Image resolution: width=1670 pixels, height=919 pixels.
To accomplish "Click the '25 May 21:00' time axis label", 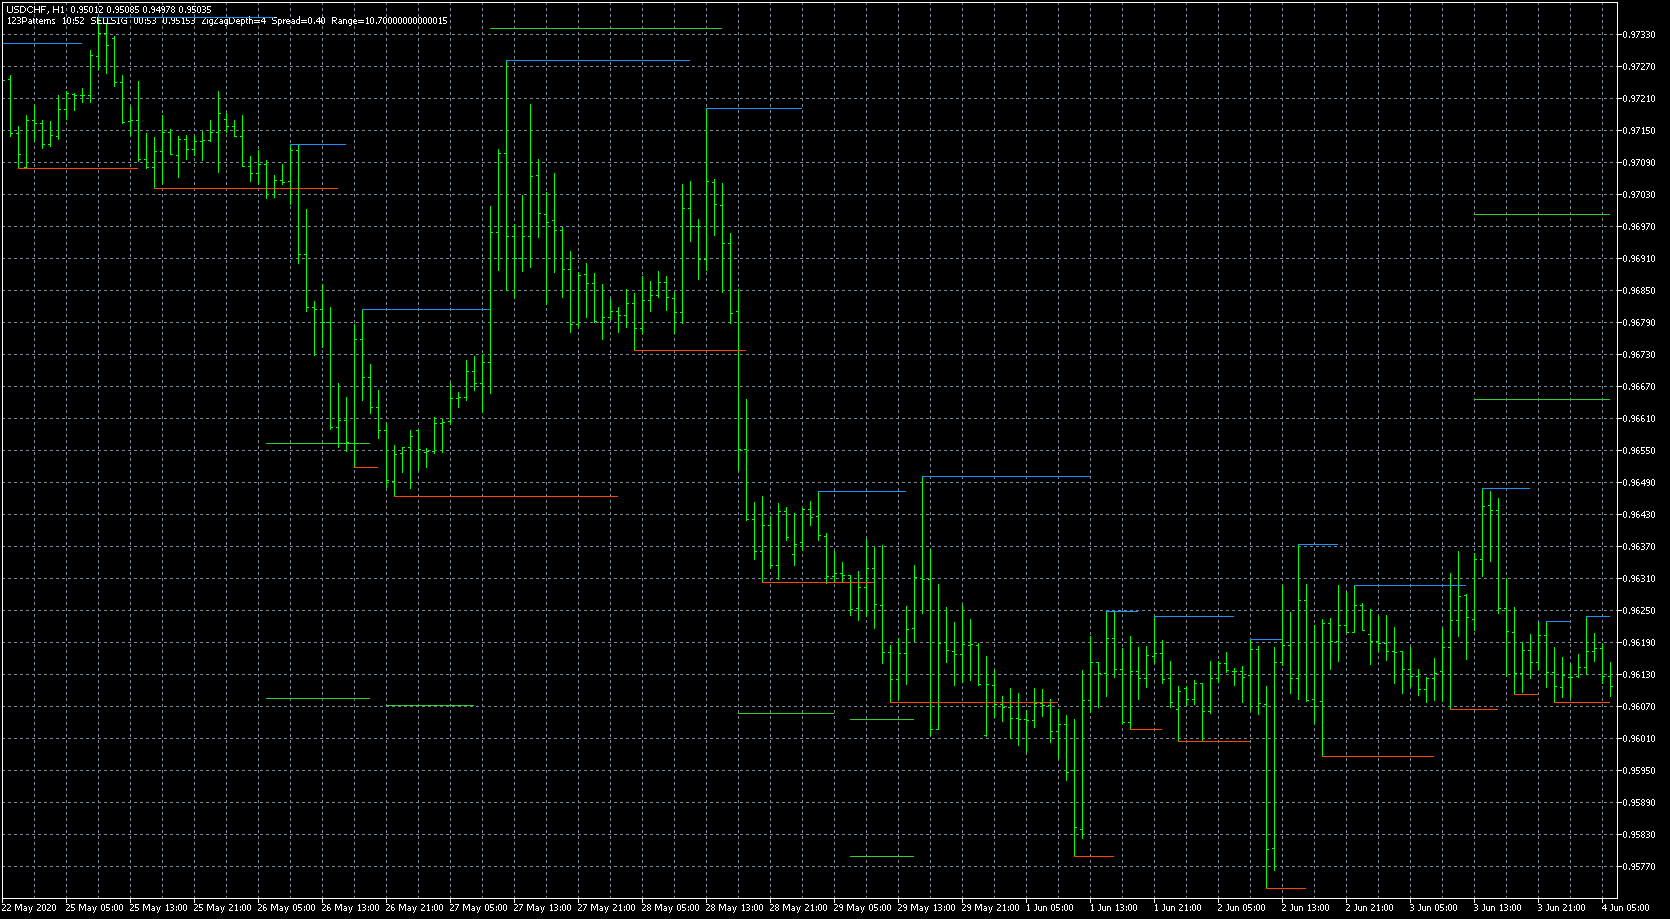I will click(223, 908).
